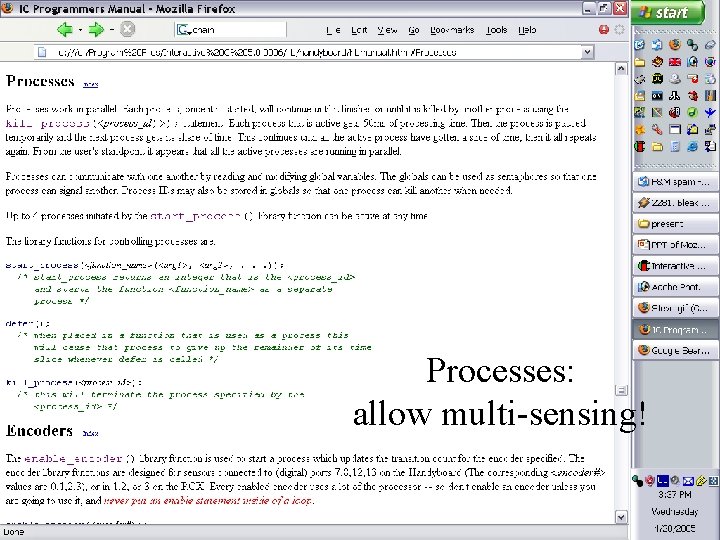Switch to the Adobe taskbar window

675,287
